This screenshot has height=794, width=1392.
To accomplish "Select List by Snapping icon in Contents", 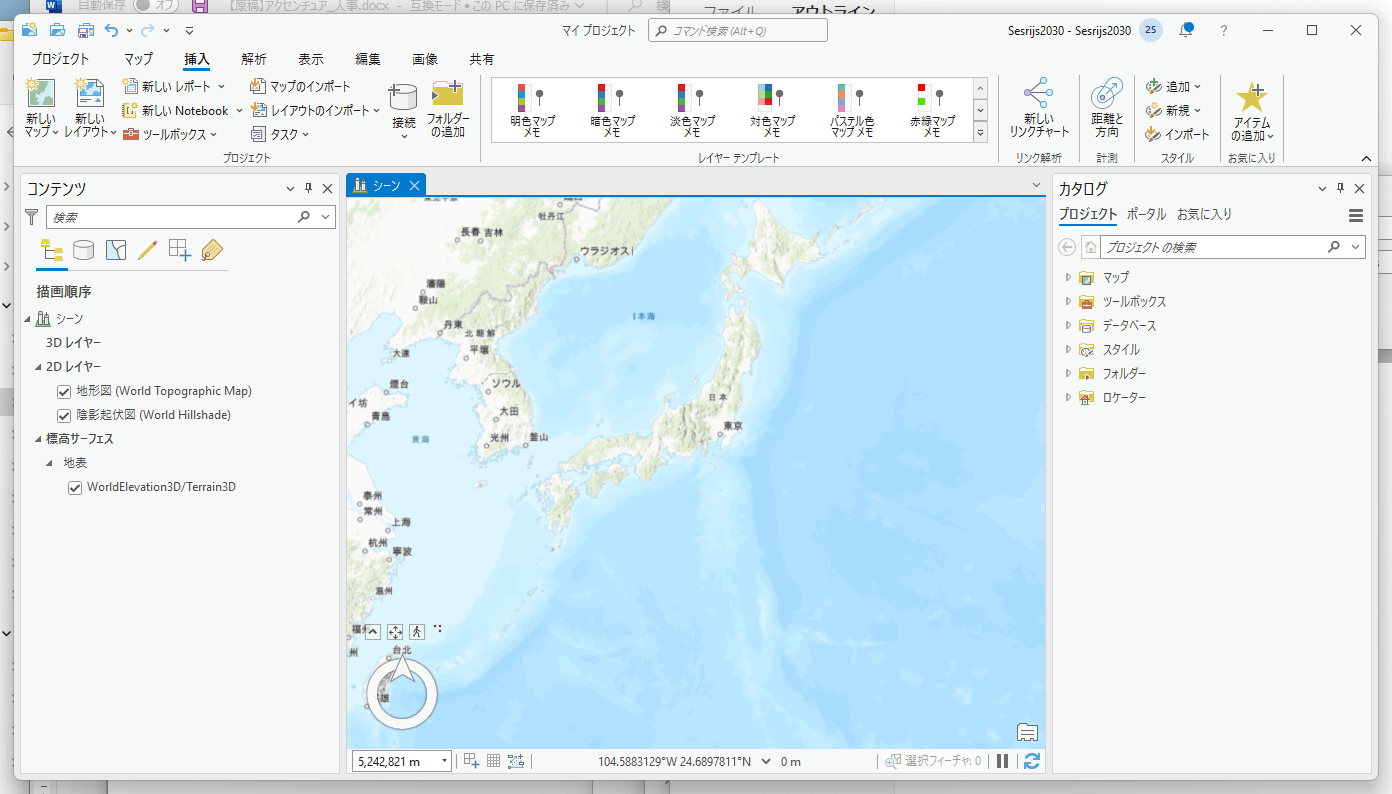I will click(180, 251).
